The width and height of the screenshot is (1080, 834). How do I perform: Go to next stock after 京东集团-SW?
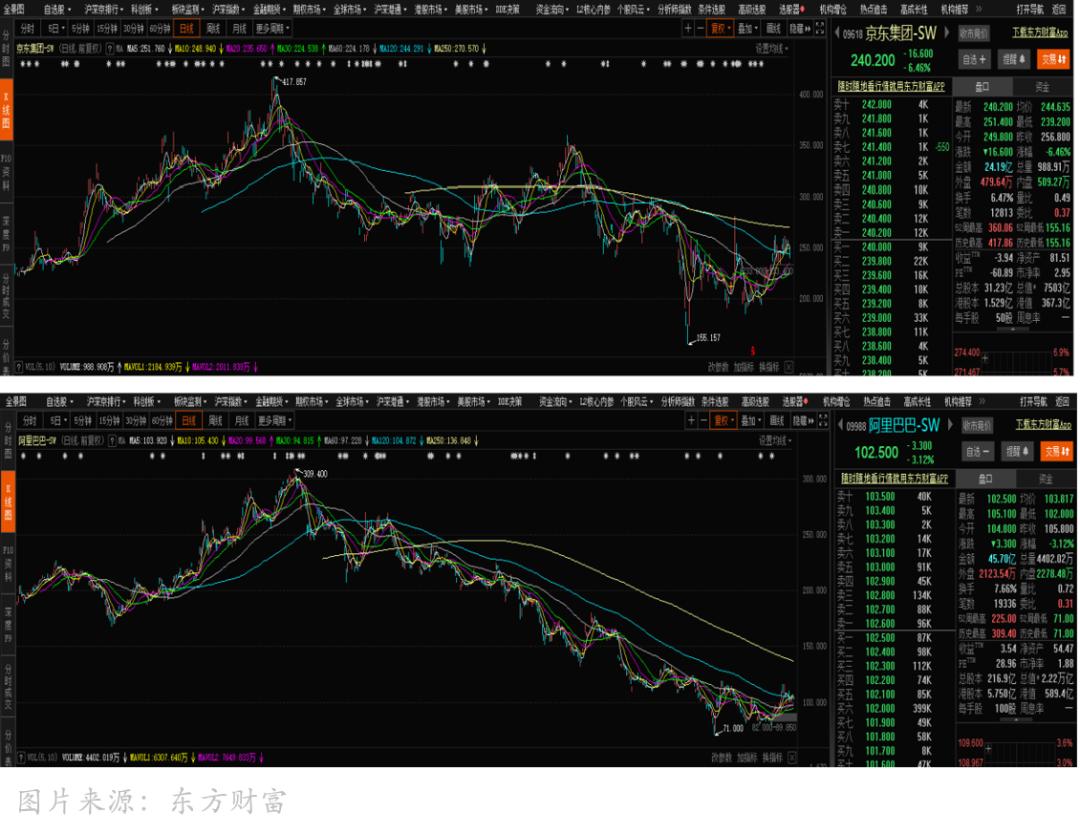click(x=946, y=32)
